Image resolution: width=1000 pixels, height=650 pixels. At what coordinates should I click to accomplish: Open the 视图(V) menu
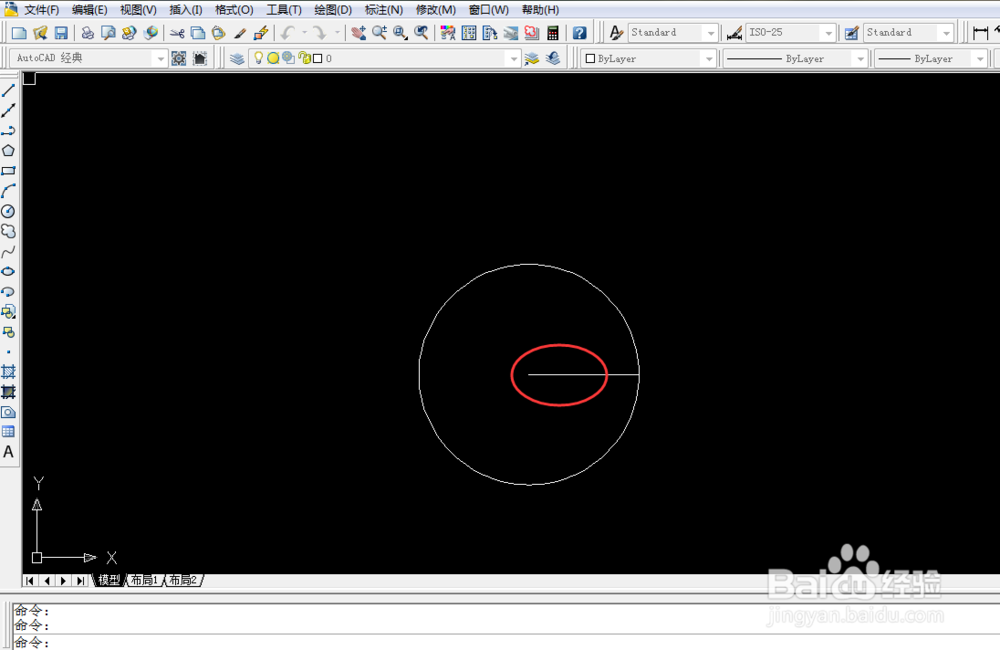[138, 10]
